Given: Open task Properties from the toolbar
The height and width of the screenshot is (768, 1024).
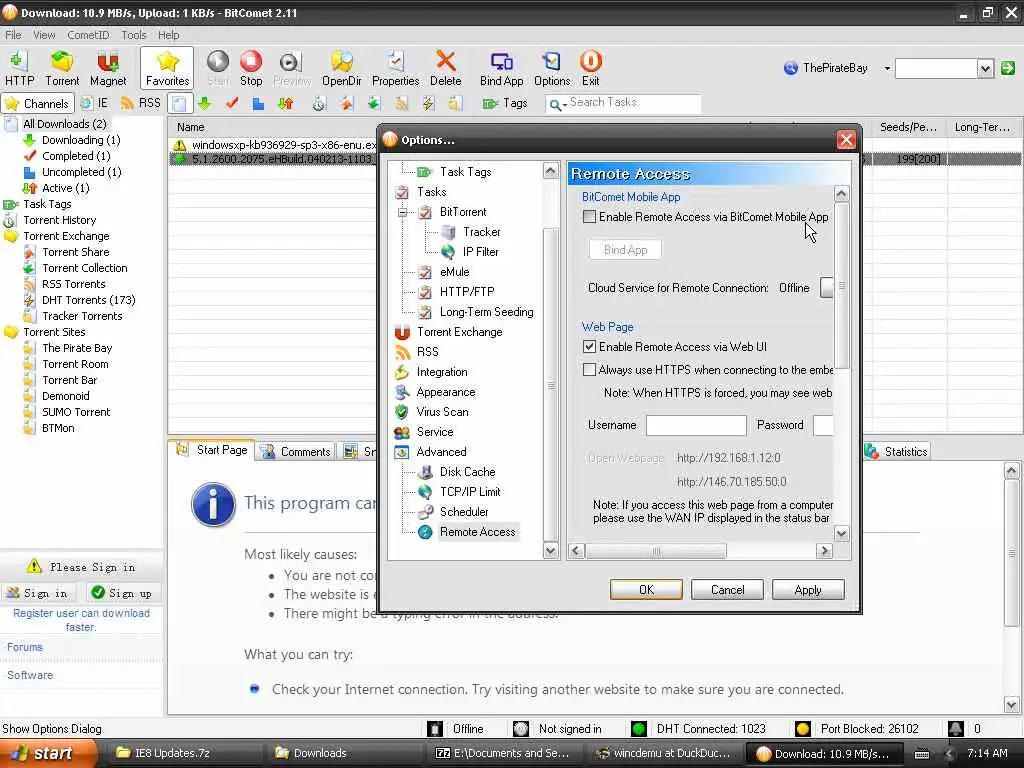Looking at the screenshot, I should [395, 68].
